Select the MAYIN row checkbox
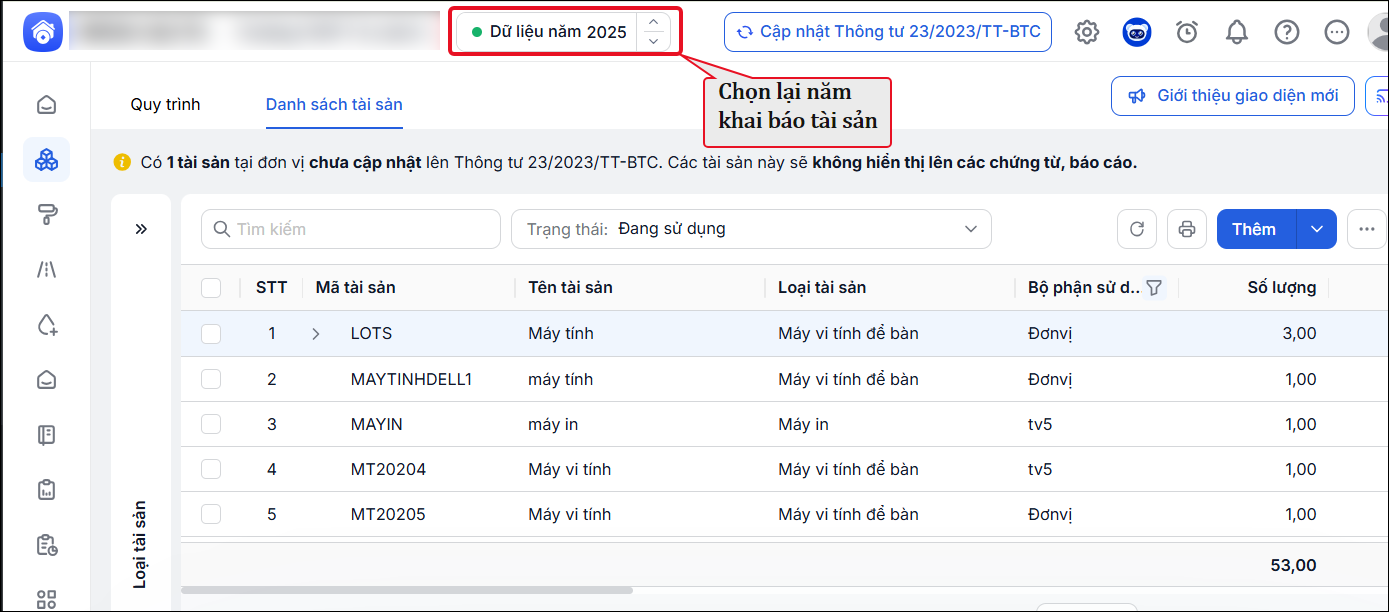 [211, 424]
